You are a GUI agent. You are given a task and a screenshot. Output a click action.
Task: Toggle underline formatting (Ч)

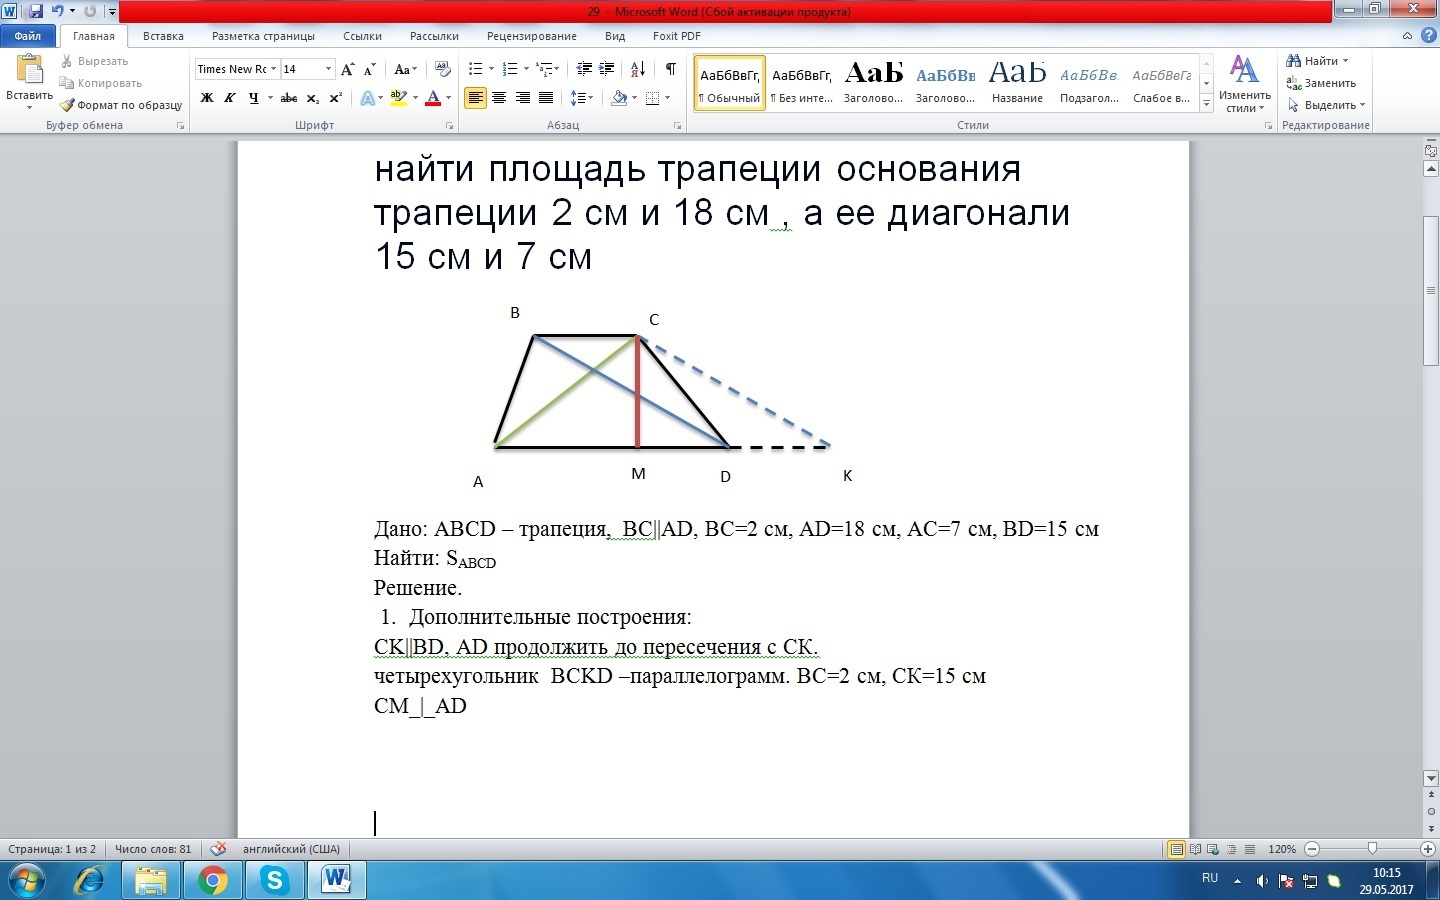point(254,98)
